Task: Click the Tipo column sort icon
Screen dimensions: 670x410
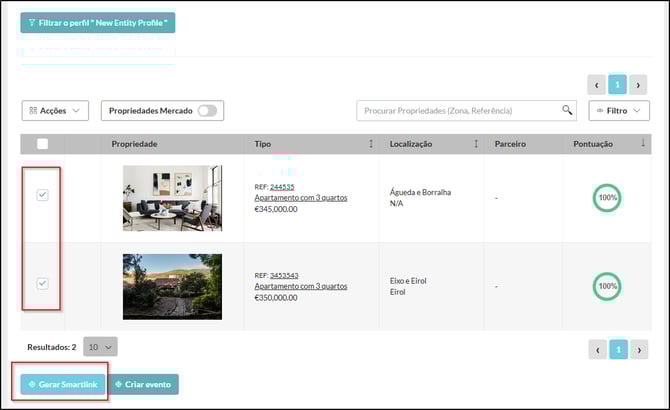Action: tap(371, 144)
